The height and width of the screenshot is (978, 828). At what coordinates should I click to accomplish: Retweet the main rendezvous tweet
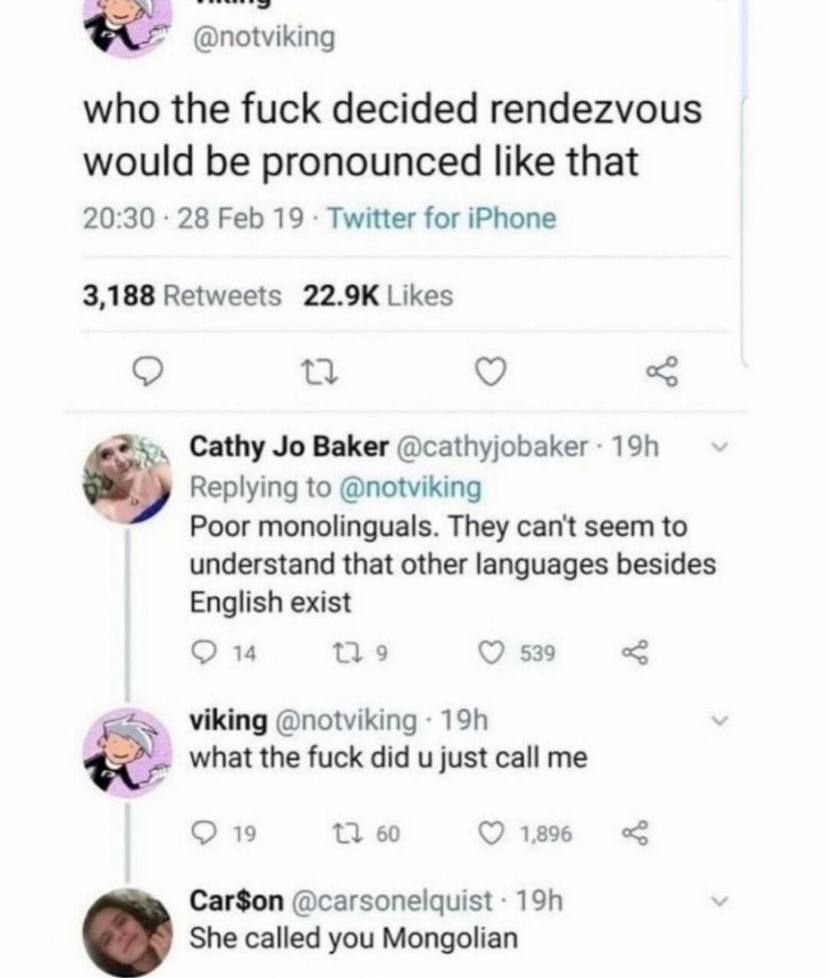coord(319,372)
